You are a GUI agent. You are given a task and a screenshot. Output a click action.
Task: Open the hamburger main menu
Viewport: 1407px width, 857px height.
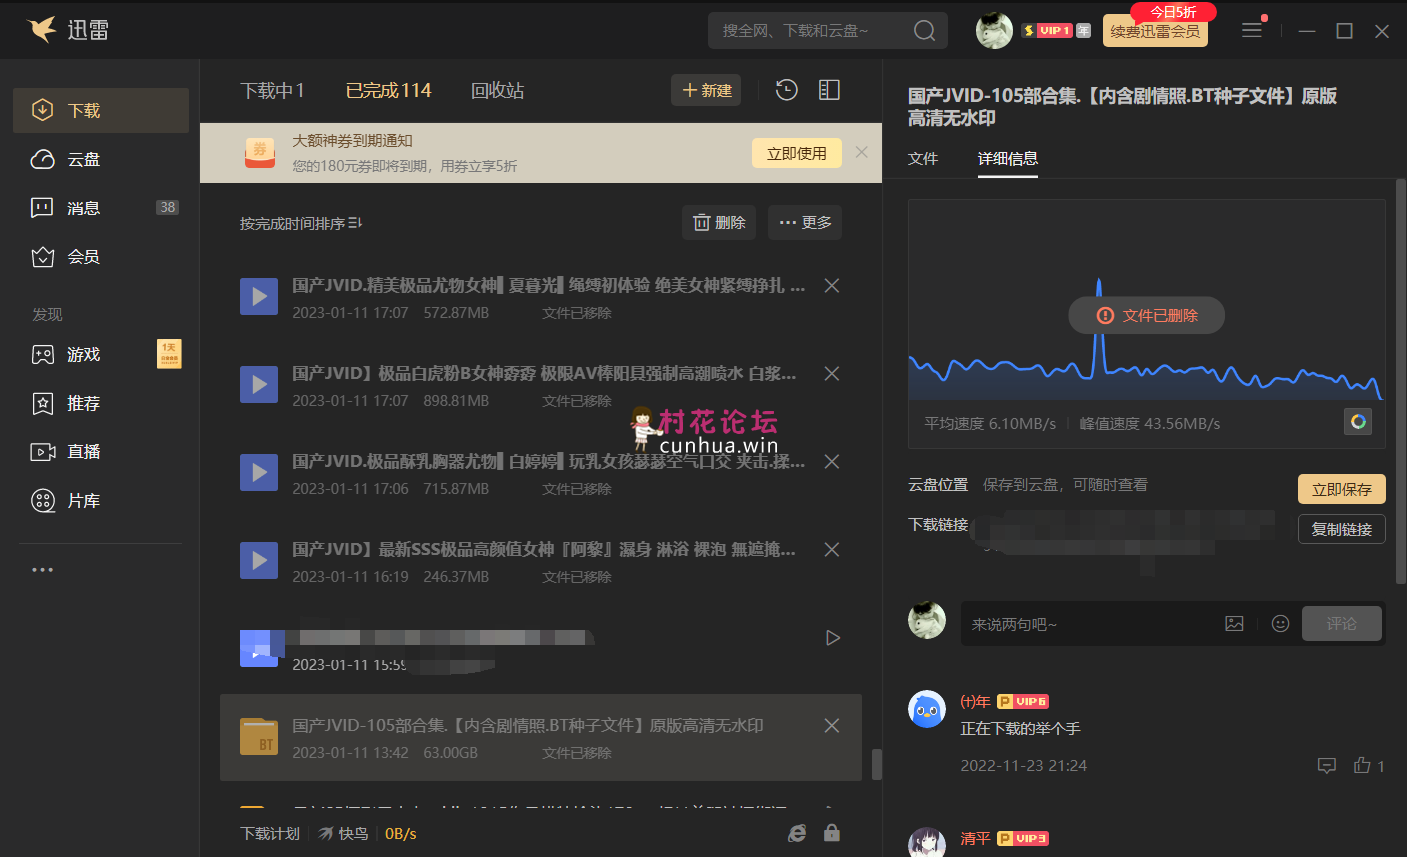[x=1252, y=31]
